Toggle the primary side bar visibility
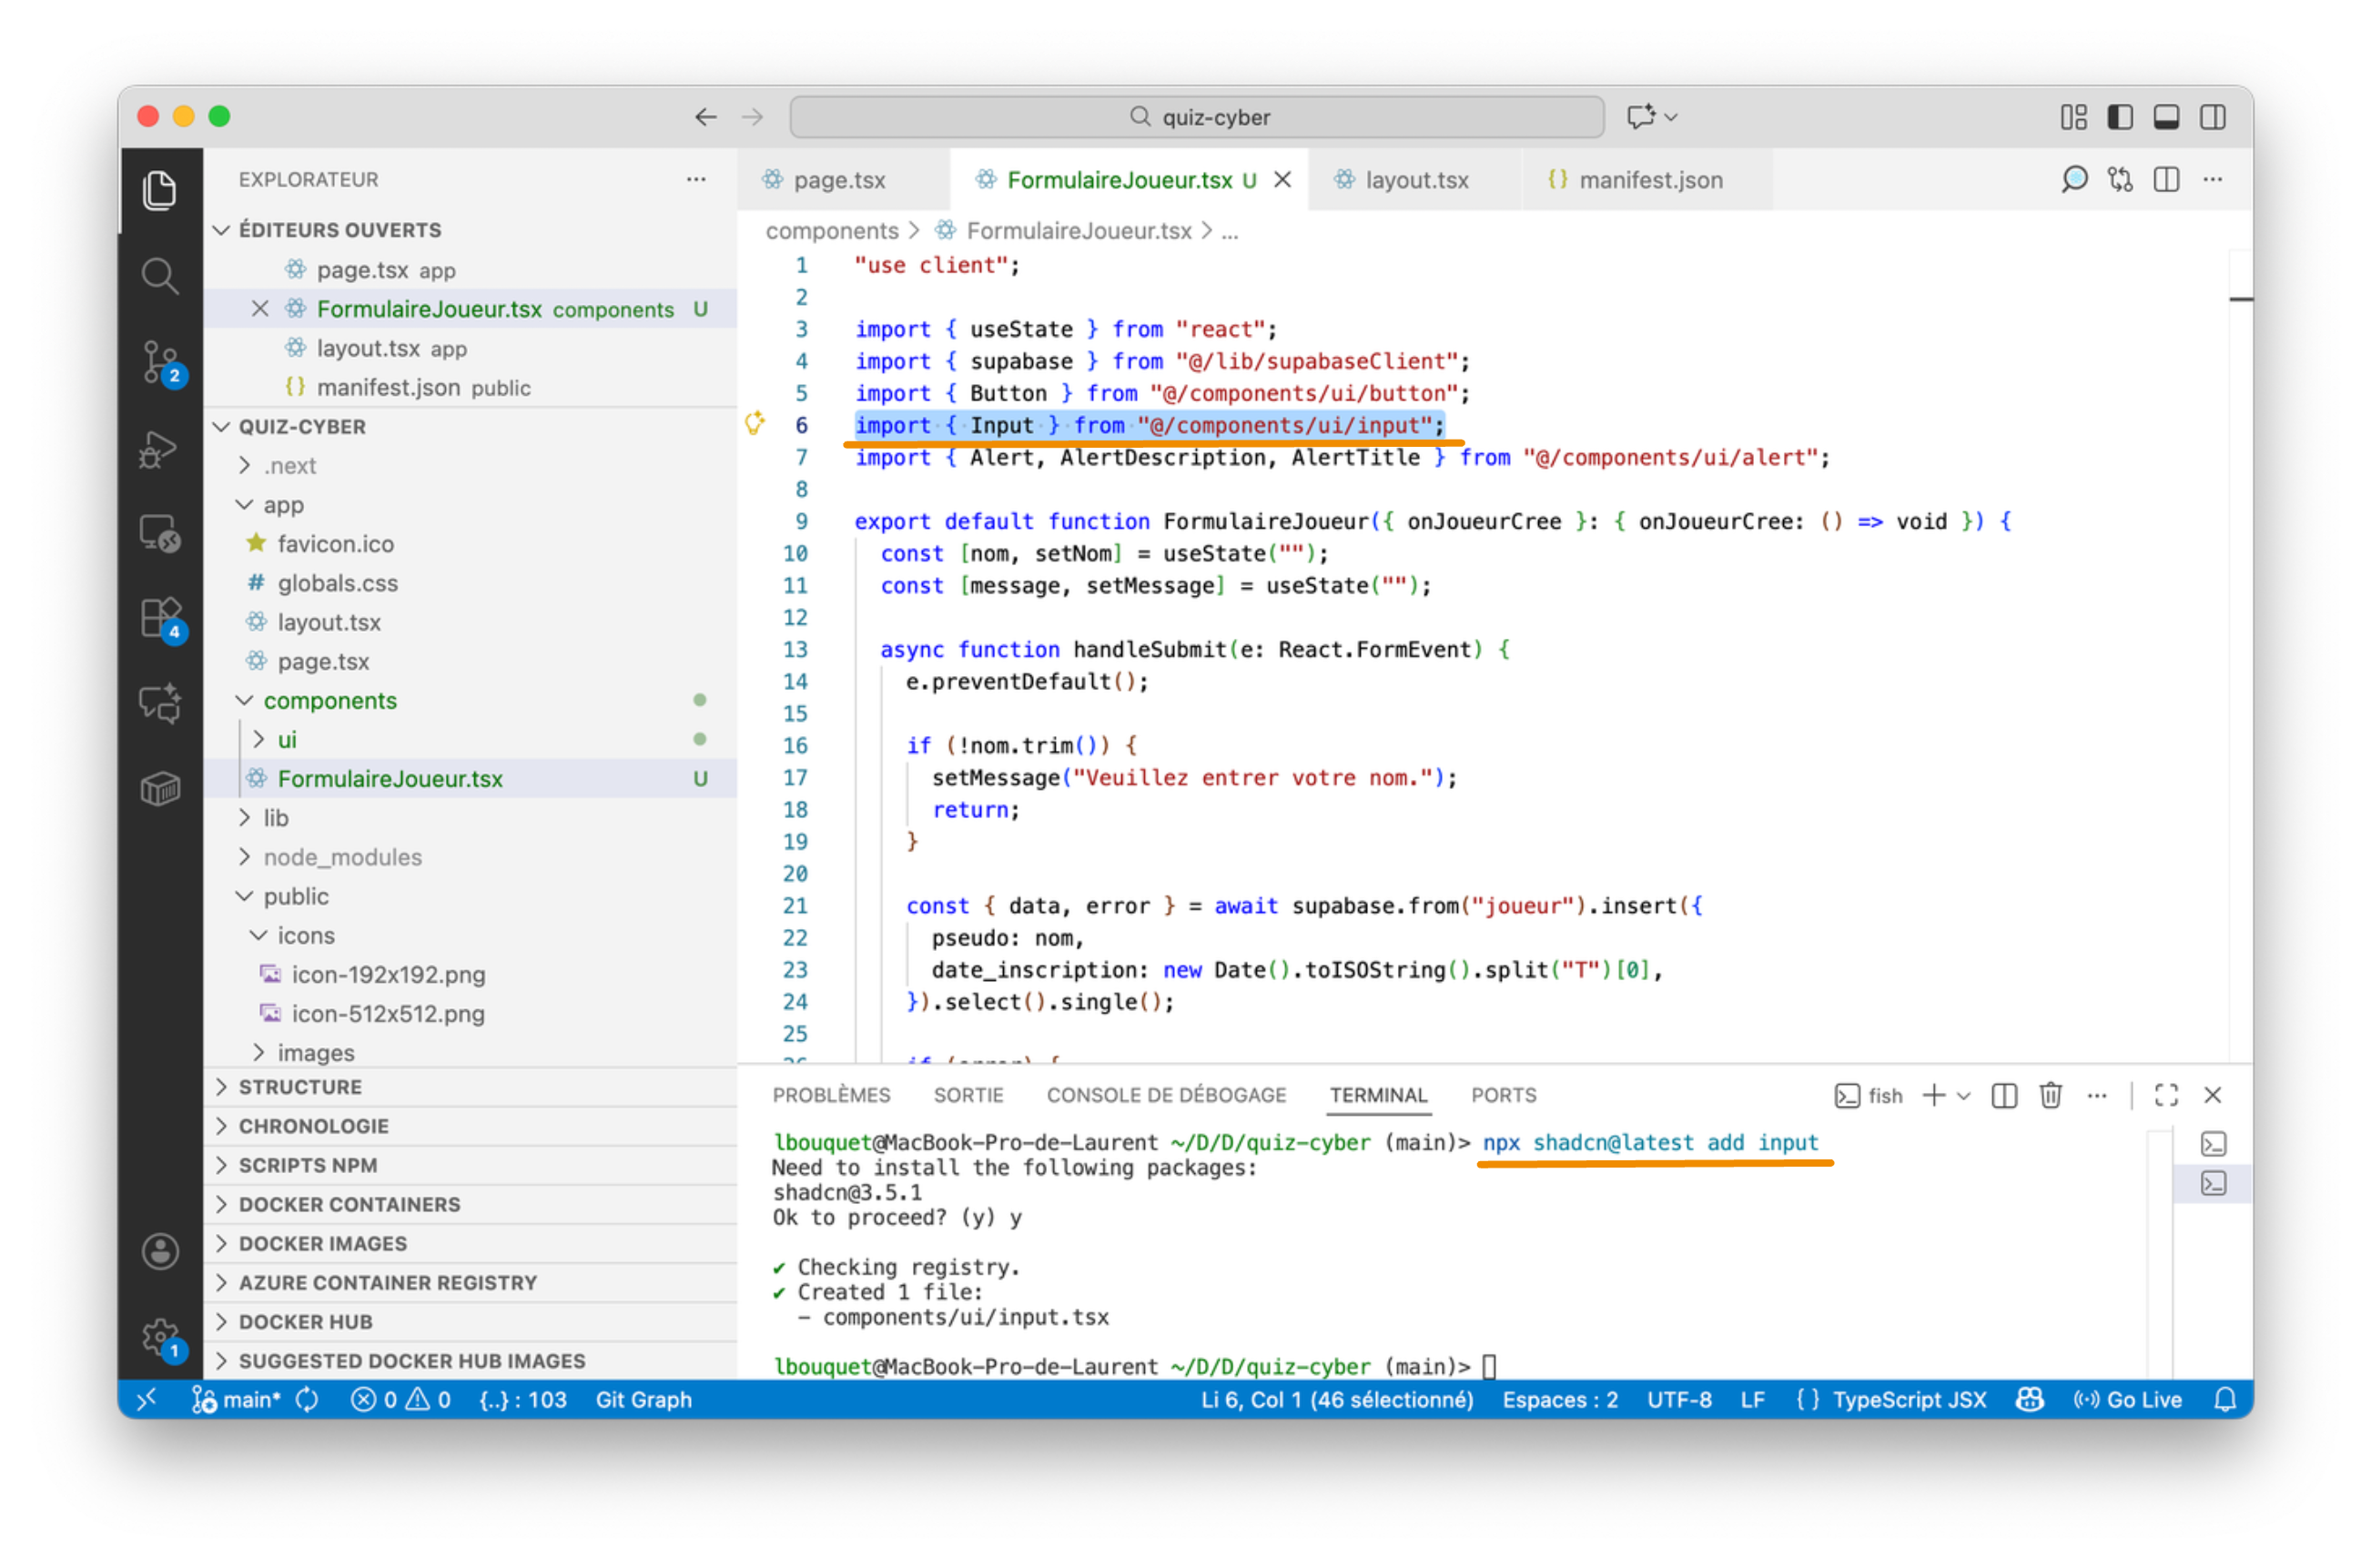 coord(2120,117)
